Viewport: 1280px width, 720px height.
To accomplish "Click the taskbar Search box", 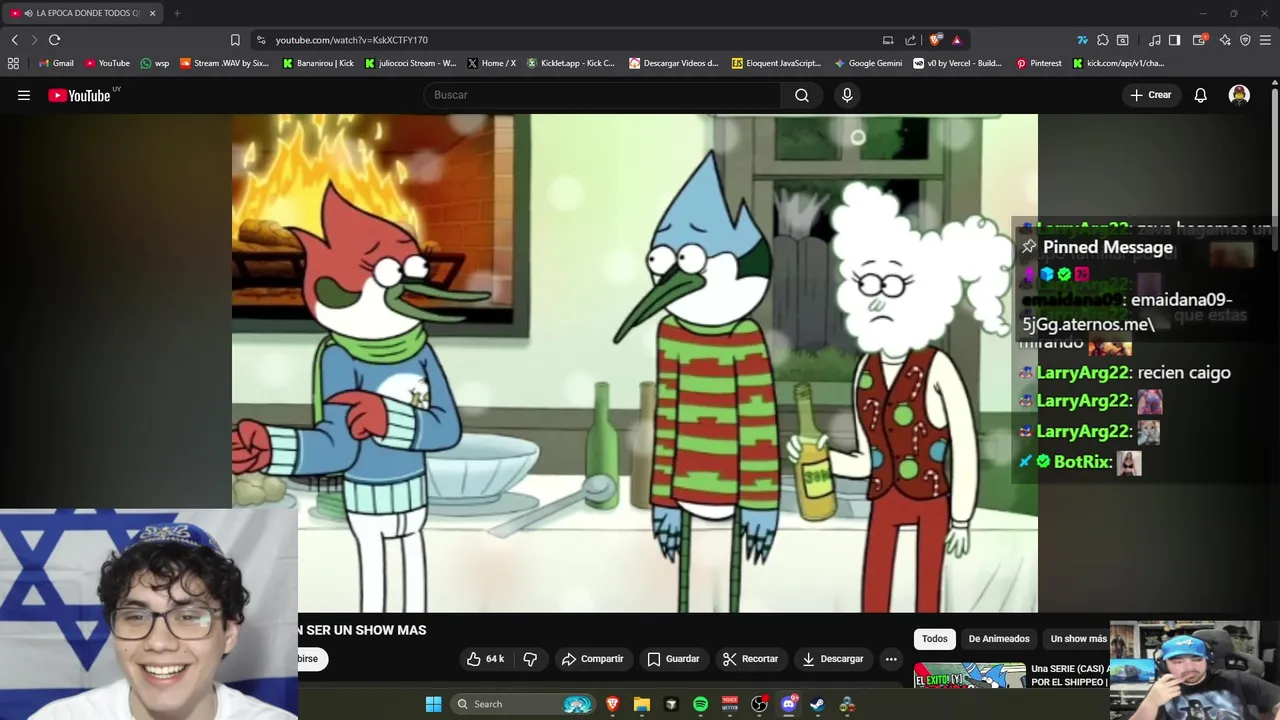I will tap(524, 704).
